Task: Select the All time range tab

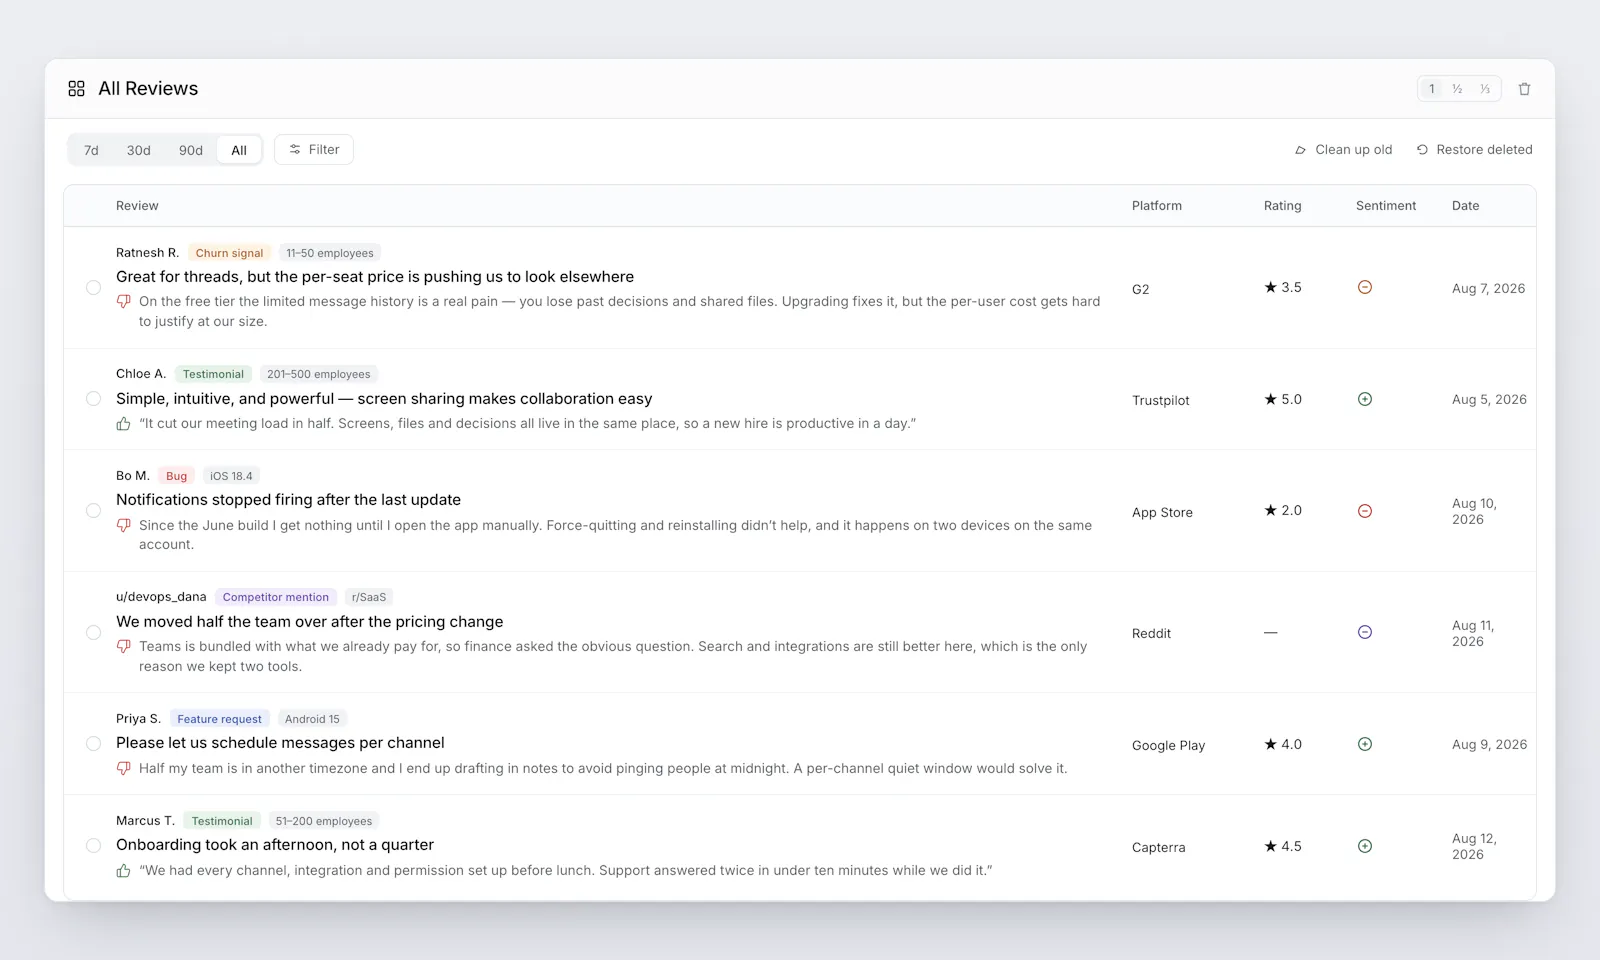Action: coord(239,150)
